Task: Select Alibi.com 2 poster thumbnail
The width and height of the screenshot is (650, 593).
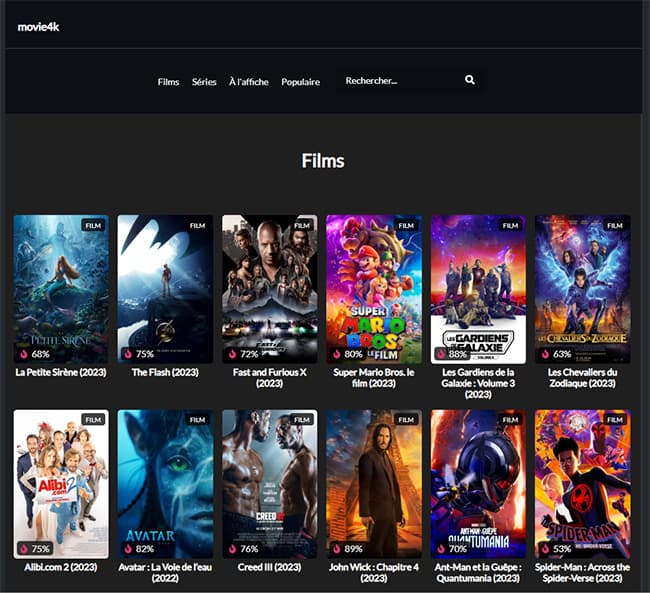Action: coord(61,484)
